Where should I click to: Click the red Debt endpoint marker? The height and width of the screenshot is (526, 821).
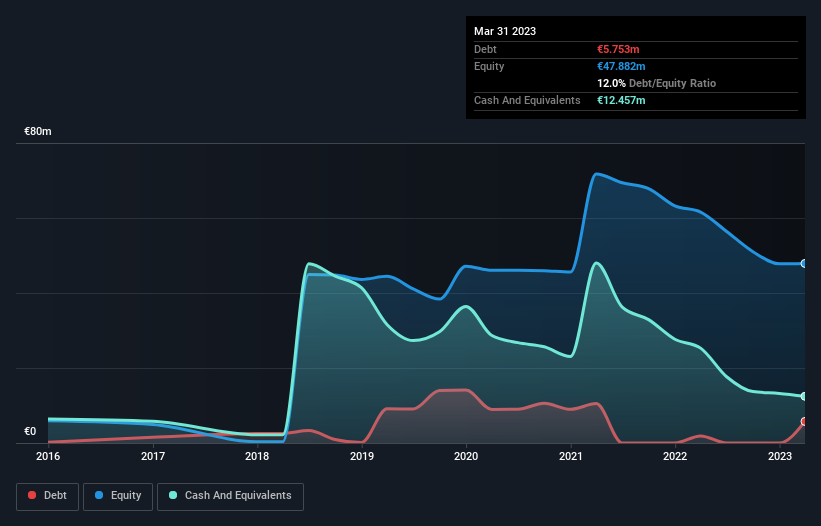click(804, 421)
